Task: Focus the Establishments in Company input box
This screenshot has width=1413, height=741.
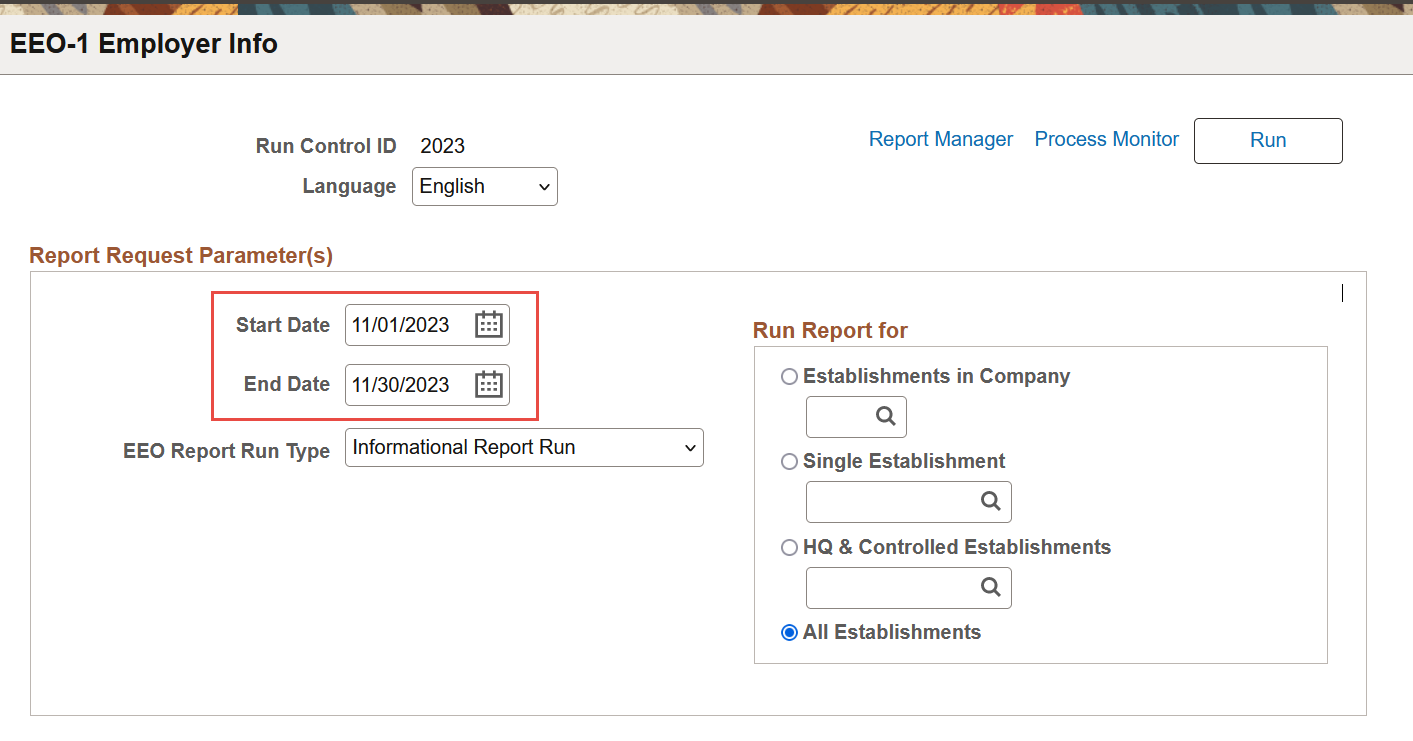Action: 838,417
